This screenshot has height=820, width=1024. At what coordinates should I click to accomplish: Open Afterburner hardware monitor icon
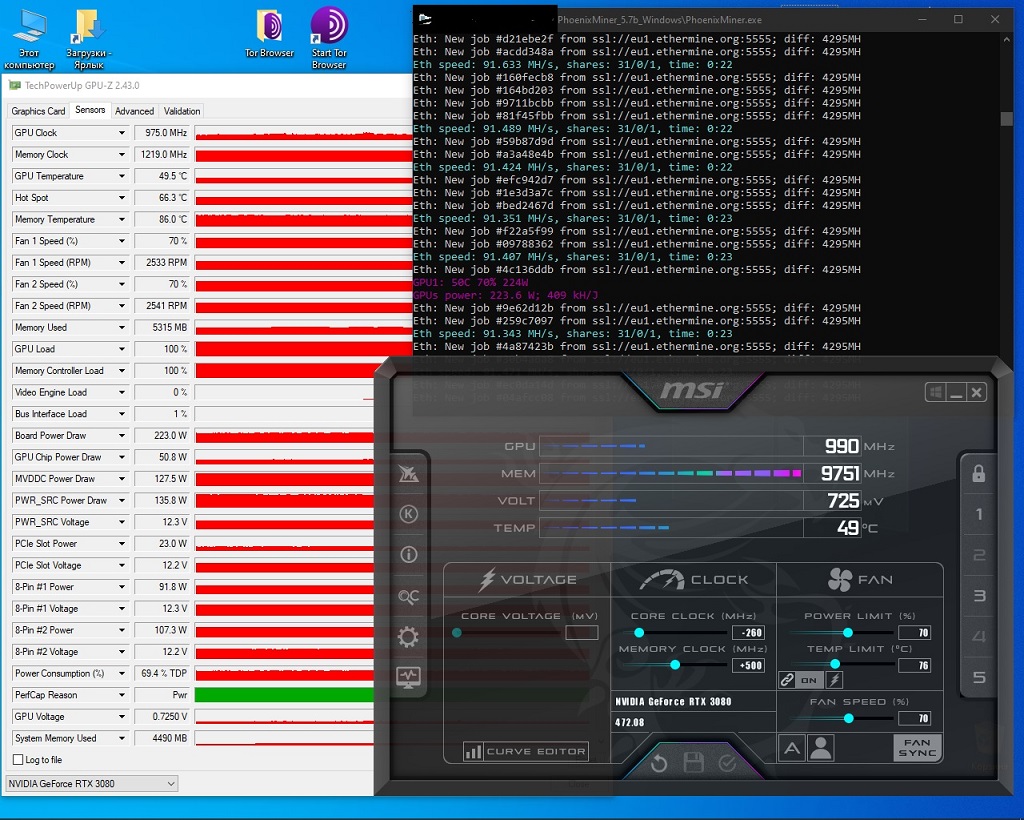click(x=408, y=678)
